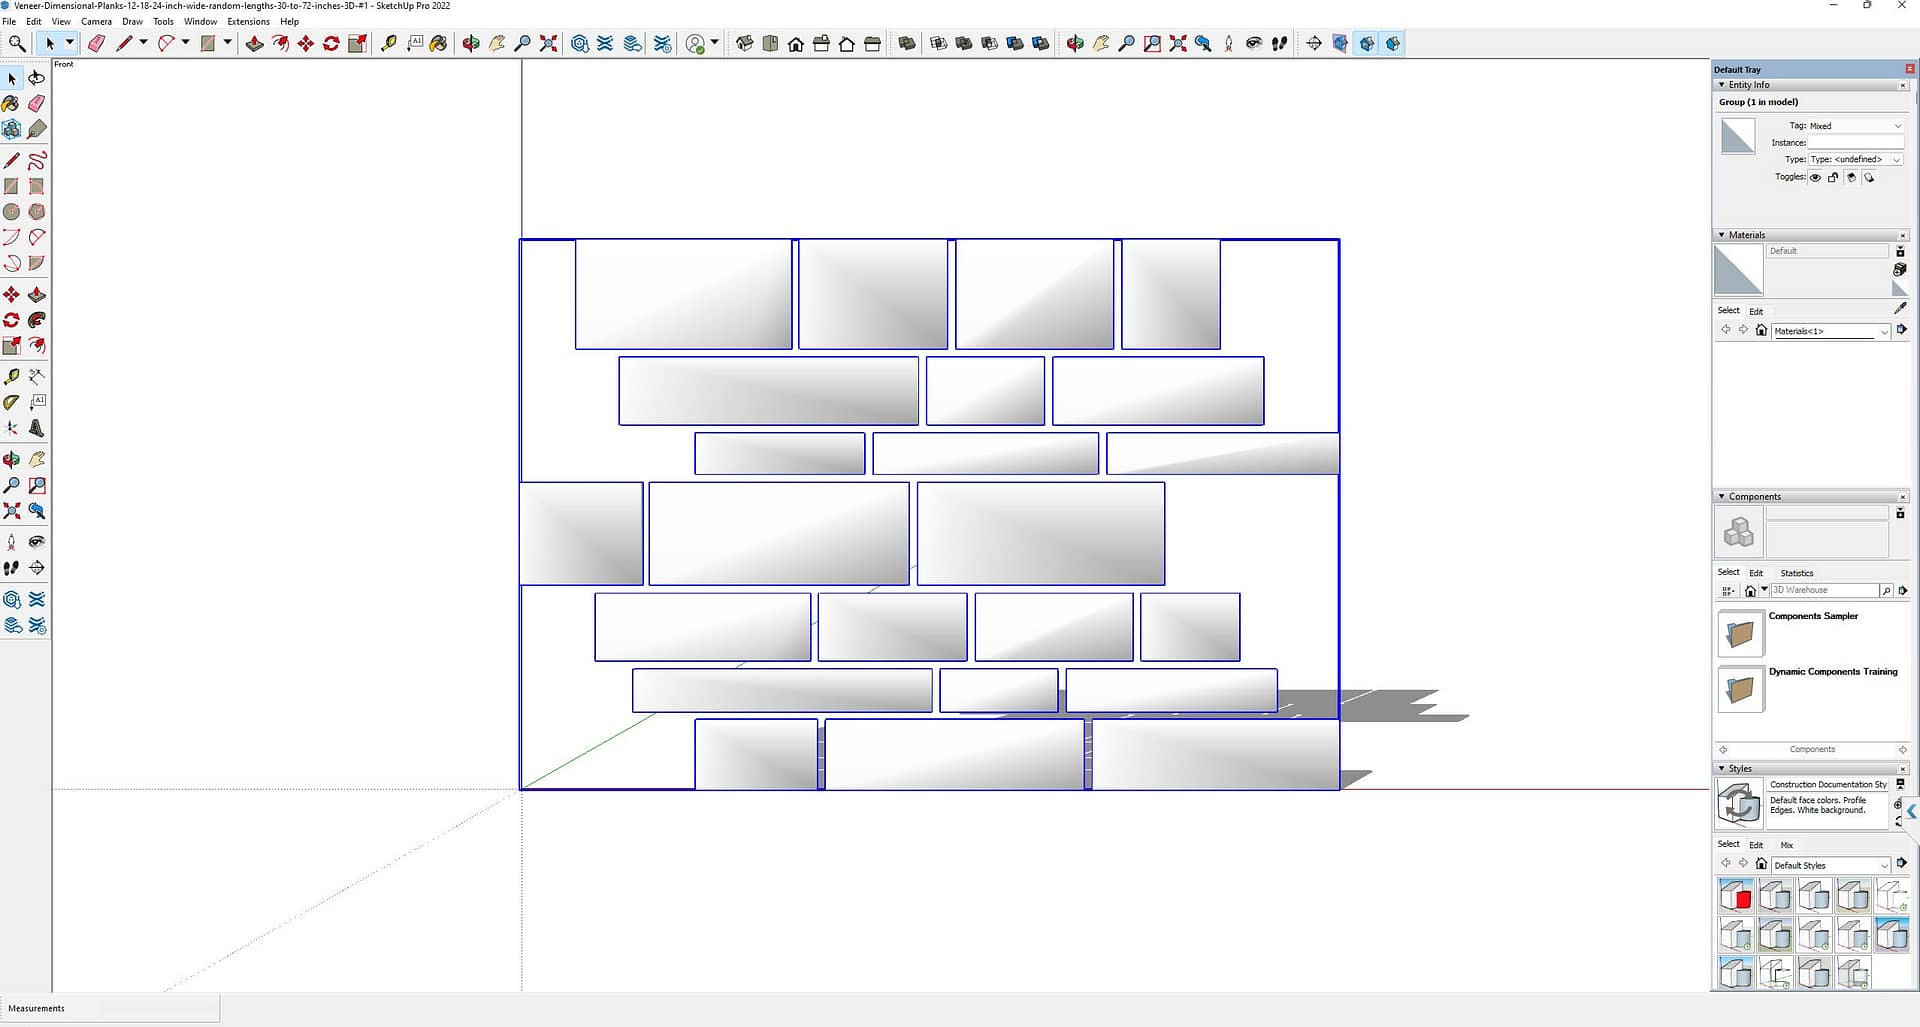Select the Freehand tool in left toolbar
The height and width of the screenshot is (1027, 1920).
37,161
